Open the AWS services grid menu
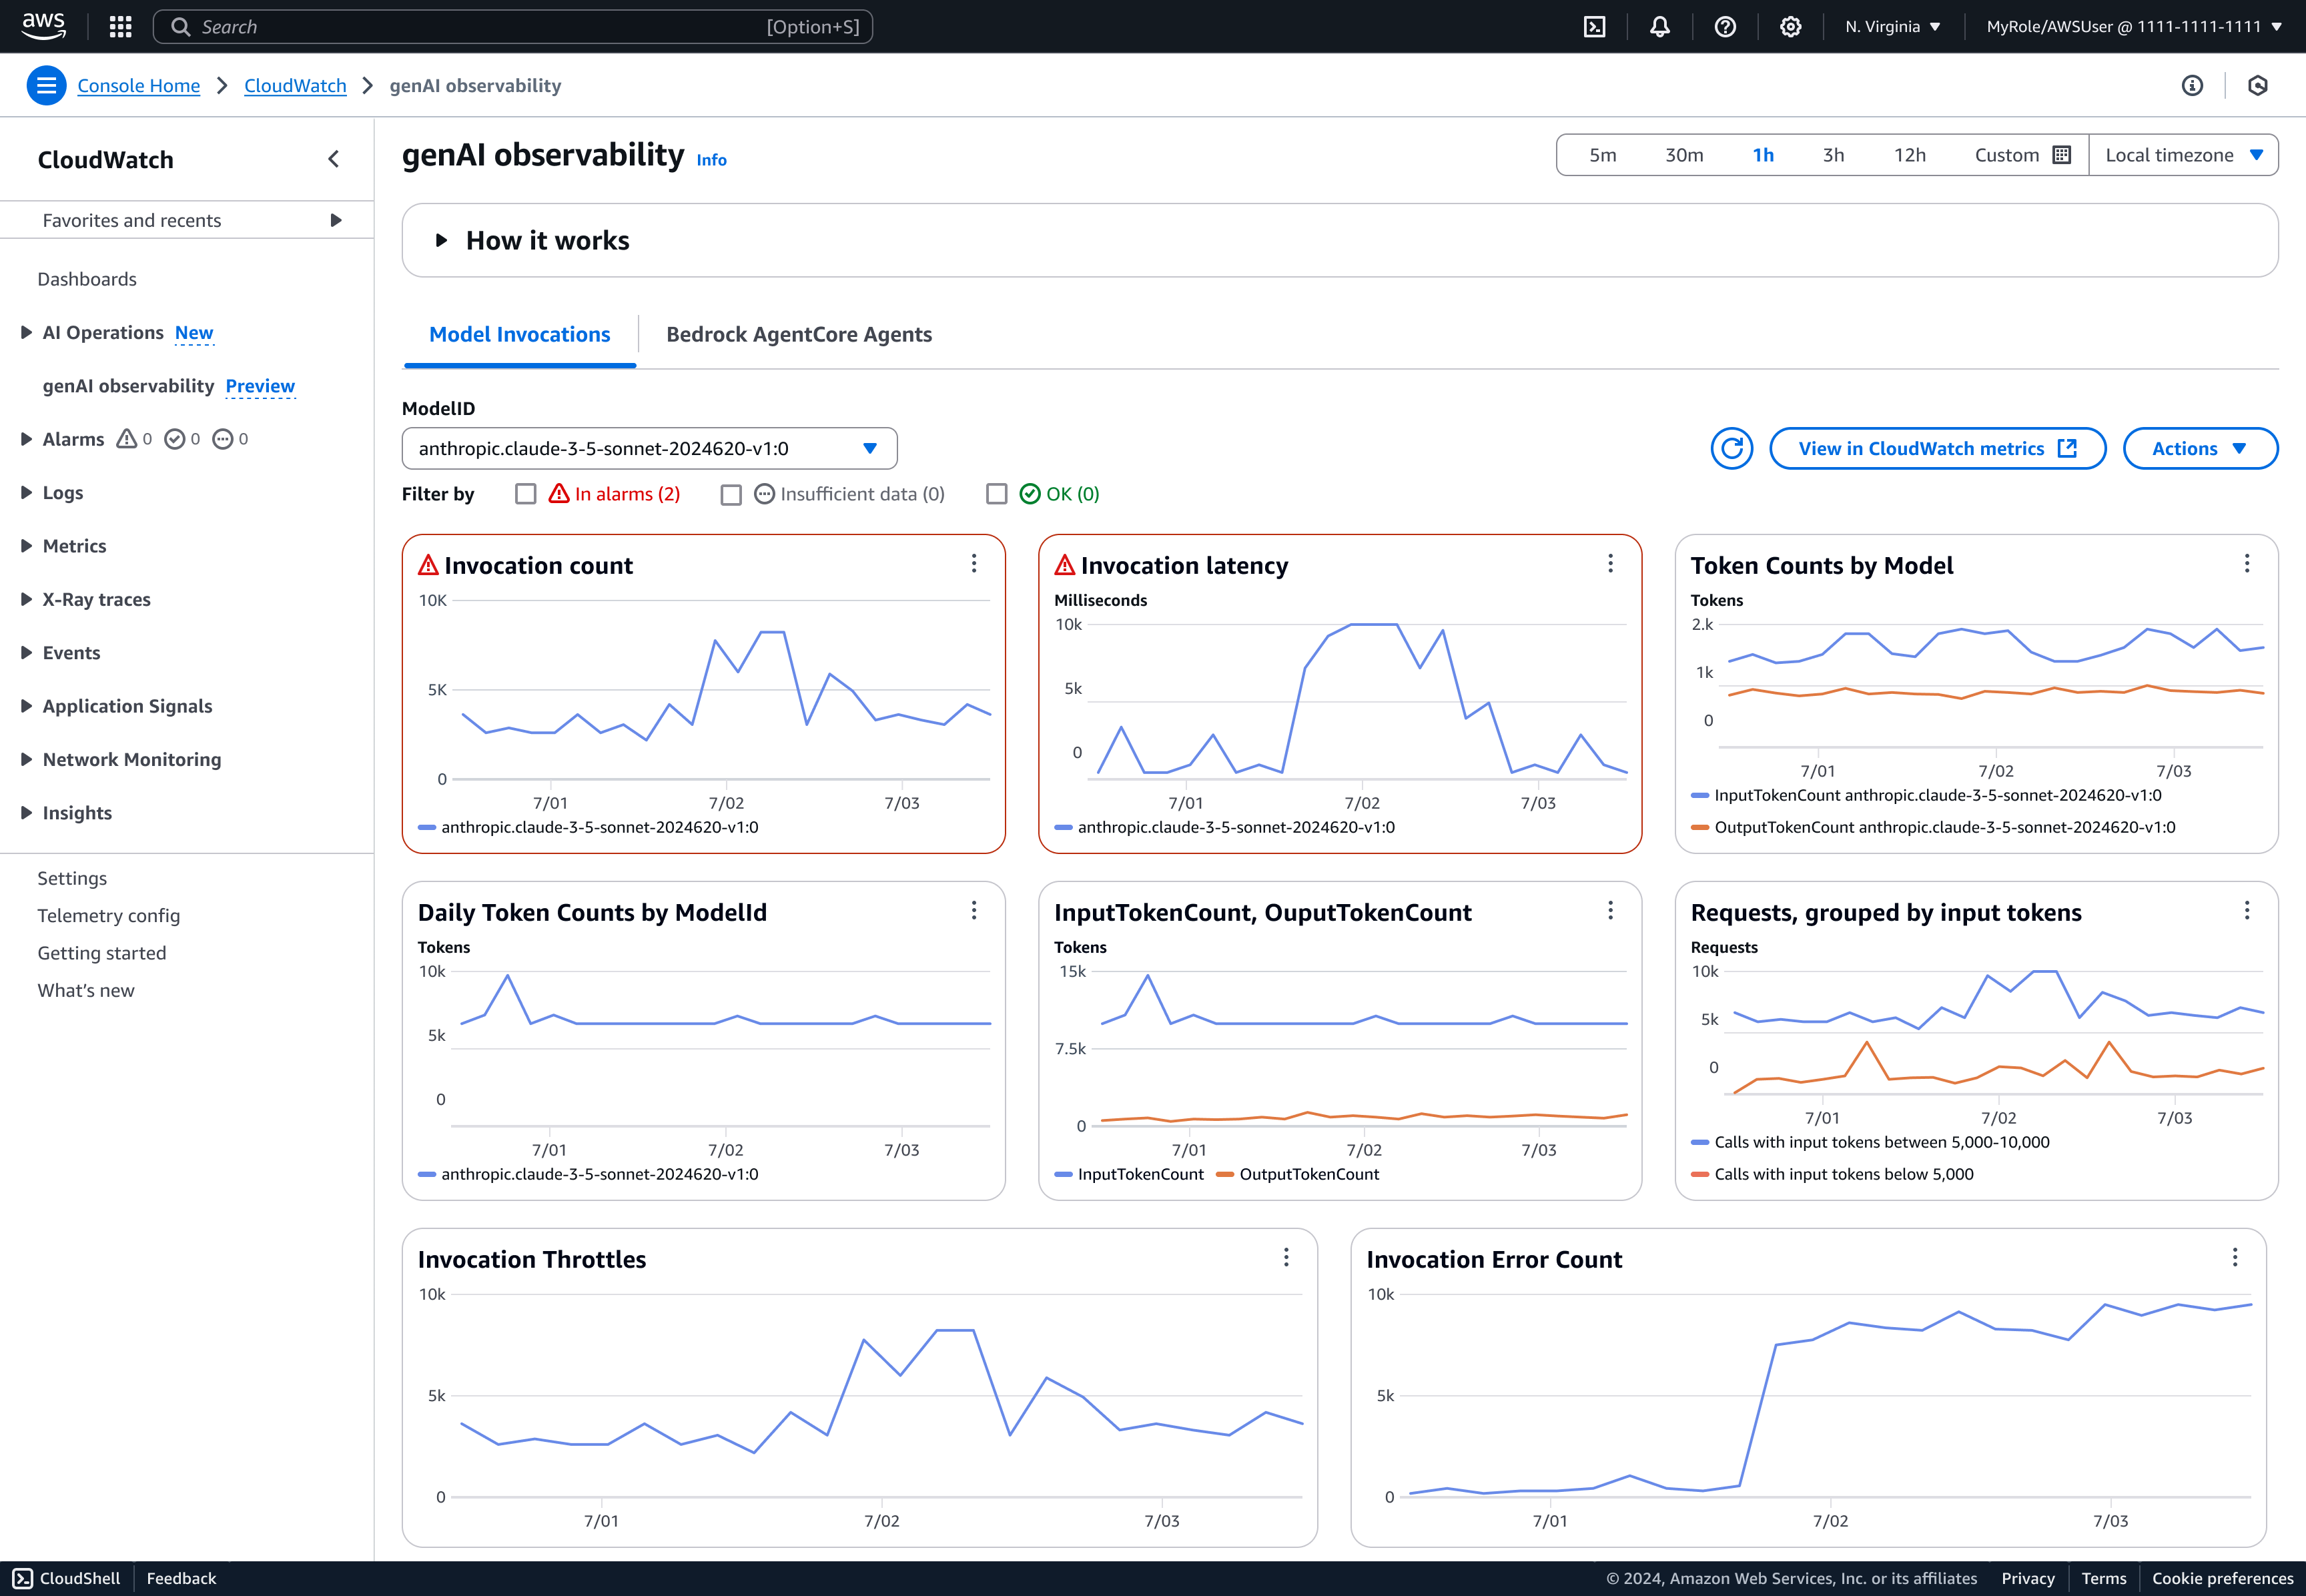The width and height of the screenshot is (2306, 1596). click(120, 26)
